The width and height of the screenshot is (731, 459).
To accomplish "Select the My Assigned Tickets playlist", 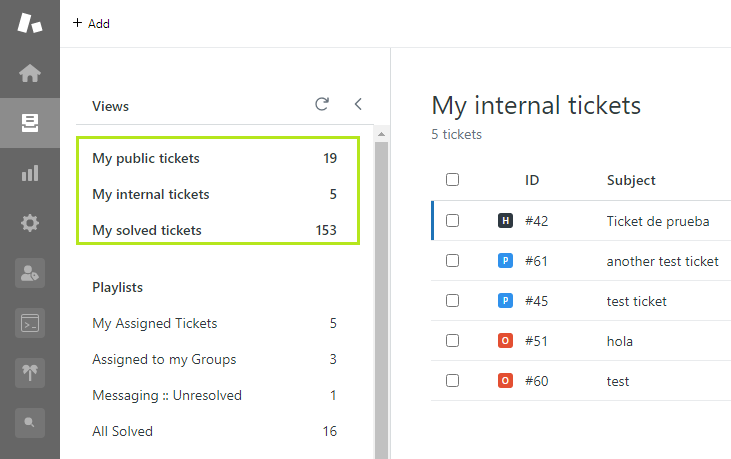I will point(155,323).
